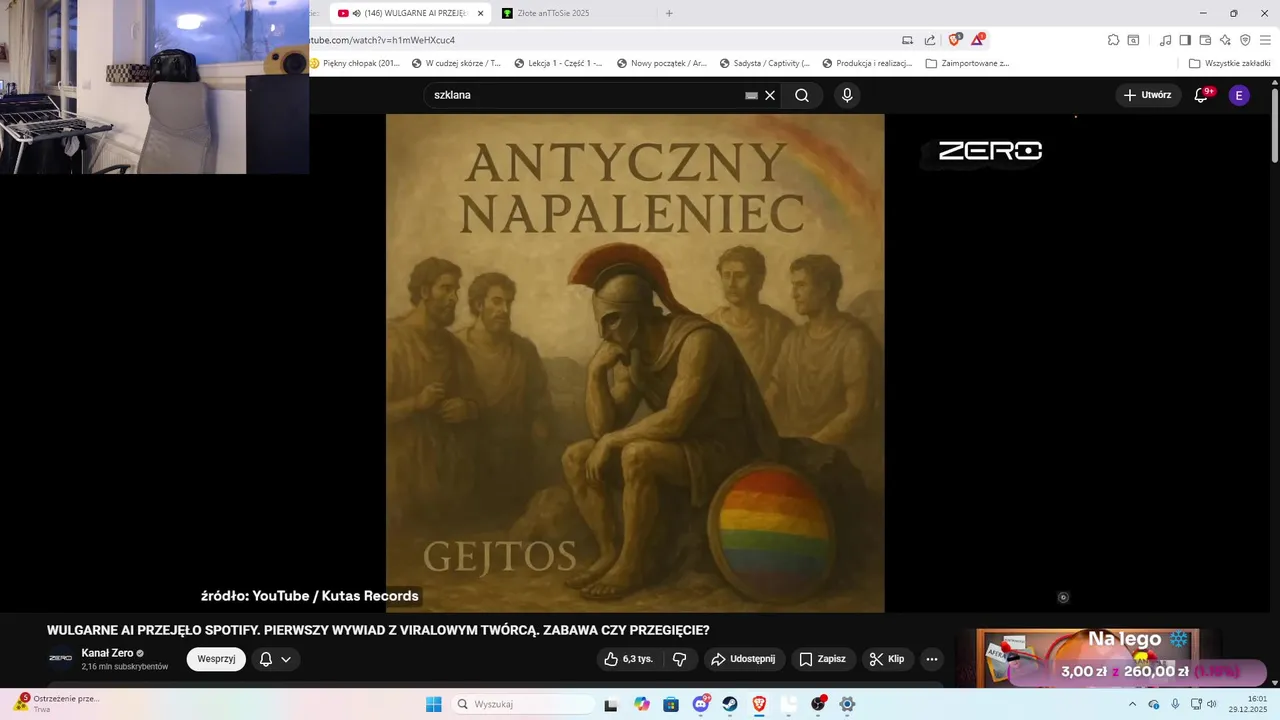
Task: Click the small circular icon at the video's bottom right
Action: point(1063,597)
